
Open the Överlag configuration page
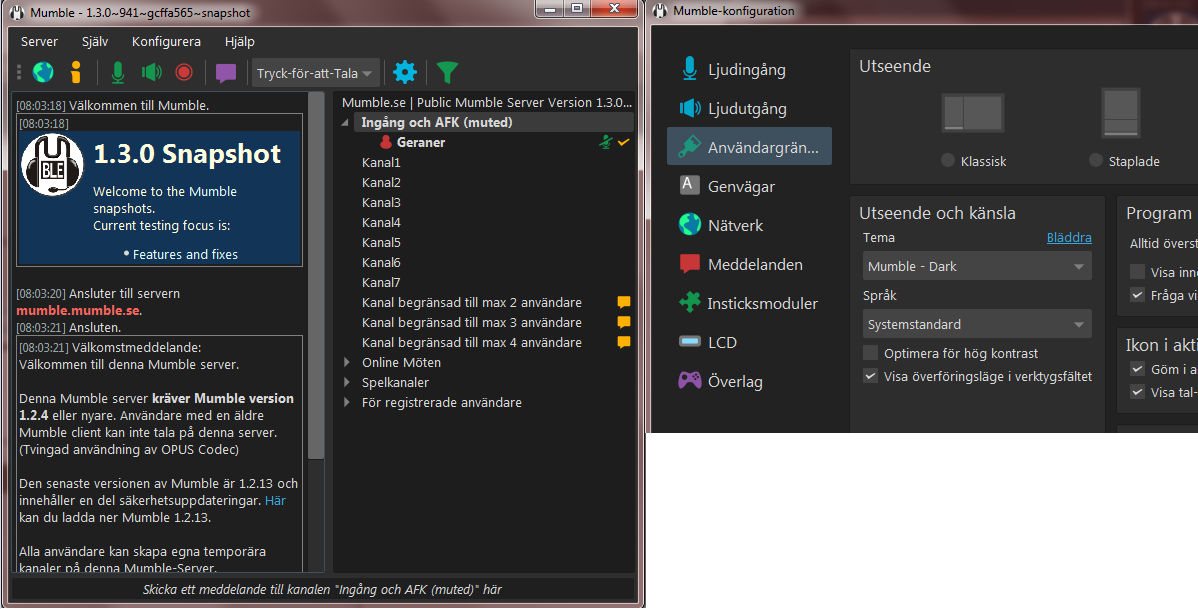point(749,381)
